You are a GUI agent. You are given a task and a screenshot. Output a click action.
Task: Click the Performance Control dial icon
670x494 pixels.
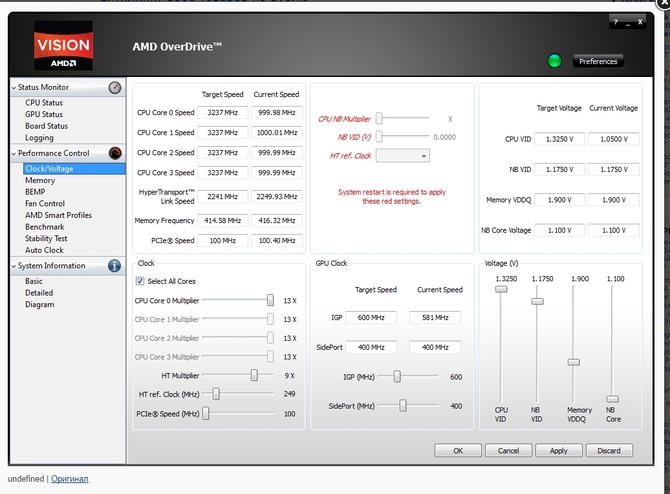pos(115,153)
